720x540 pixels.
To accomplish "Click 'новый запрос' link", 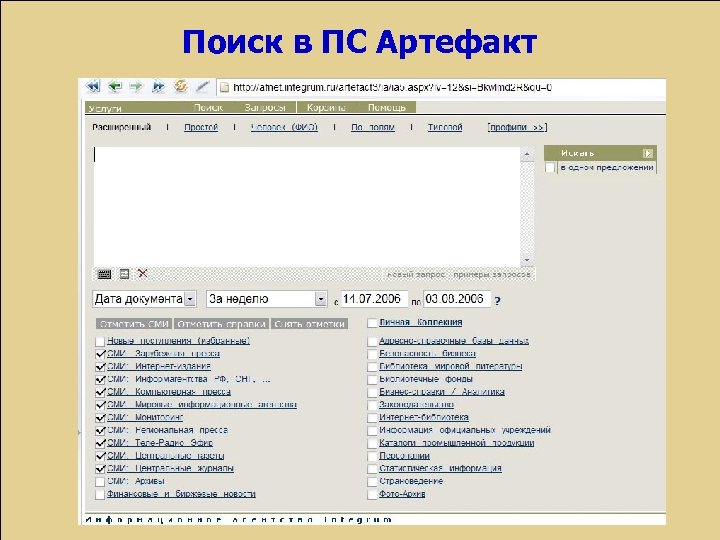I will (x=416, y=275).
